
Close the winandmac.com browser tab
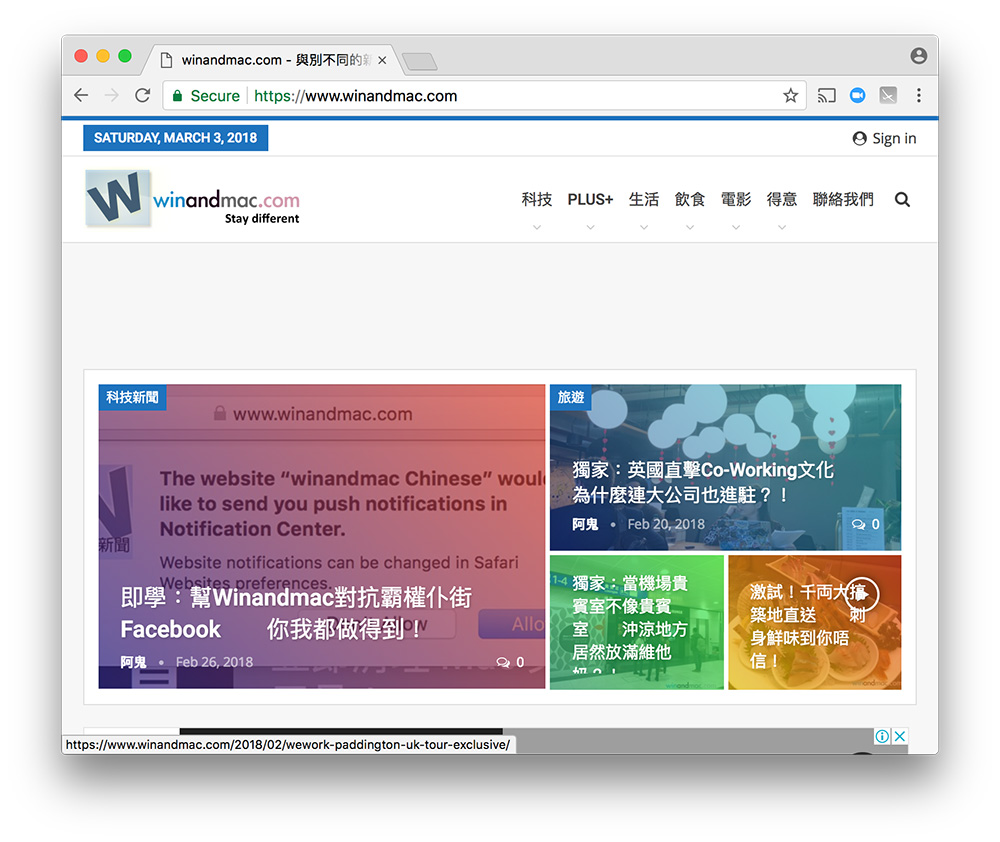(x=382, y=60)
